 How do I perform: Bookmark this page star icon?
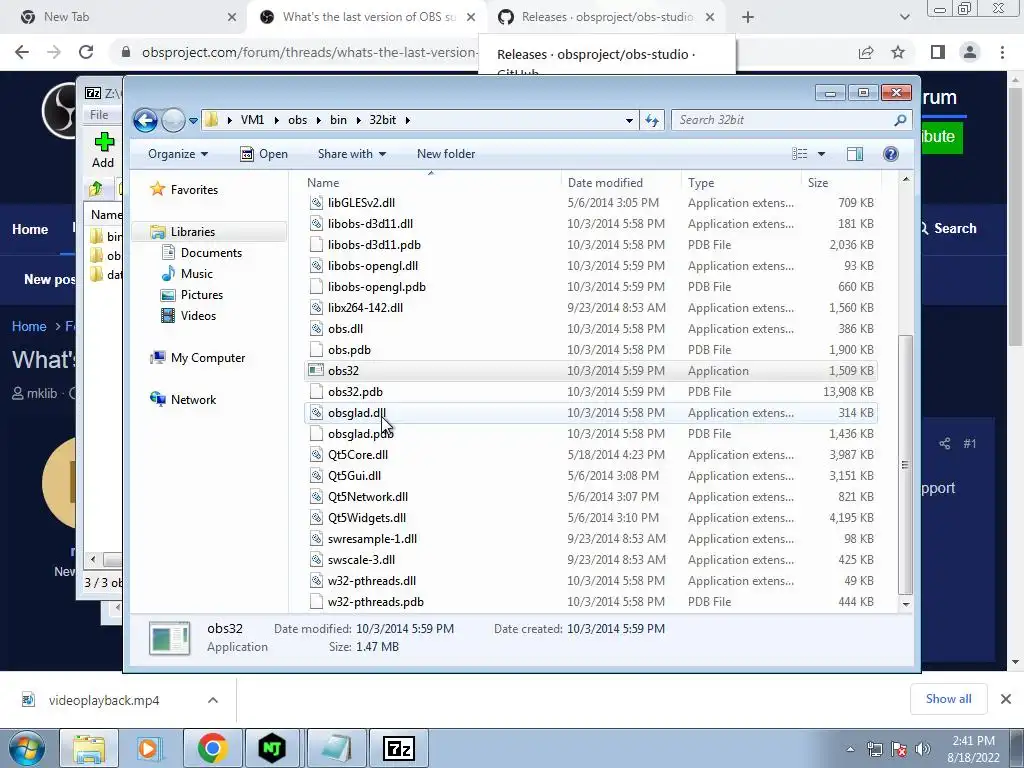coord(898,52)
